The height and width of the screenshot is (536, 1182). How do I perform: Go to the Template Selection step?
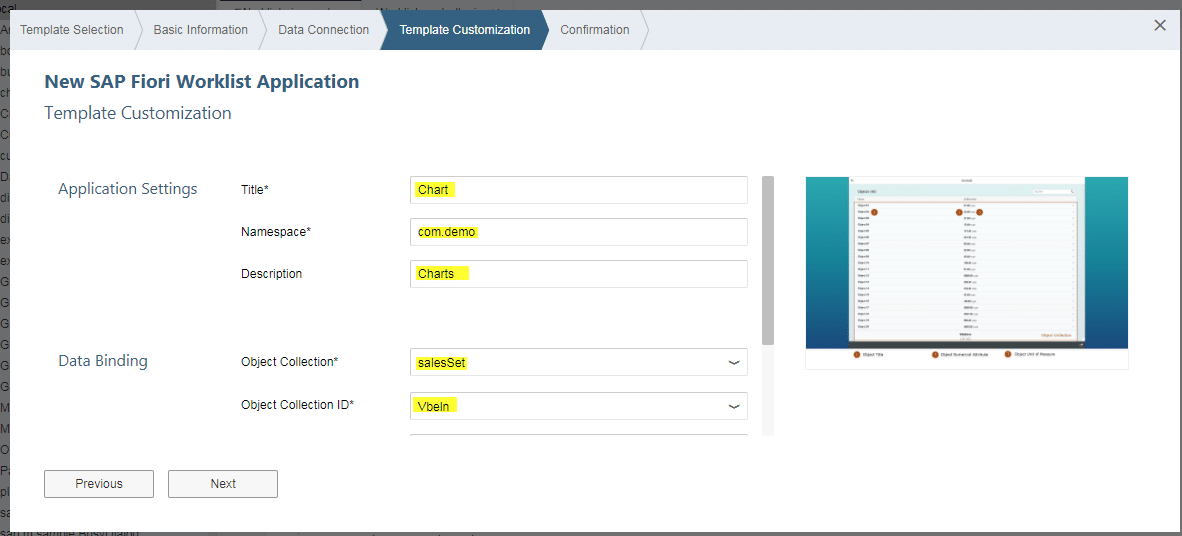pos(72,30)
